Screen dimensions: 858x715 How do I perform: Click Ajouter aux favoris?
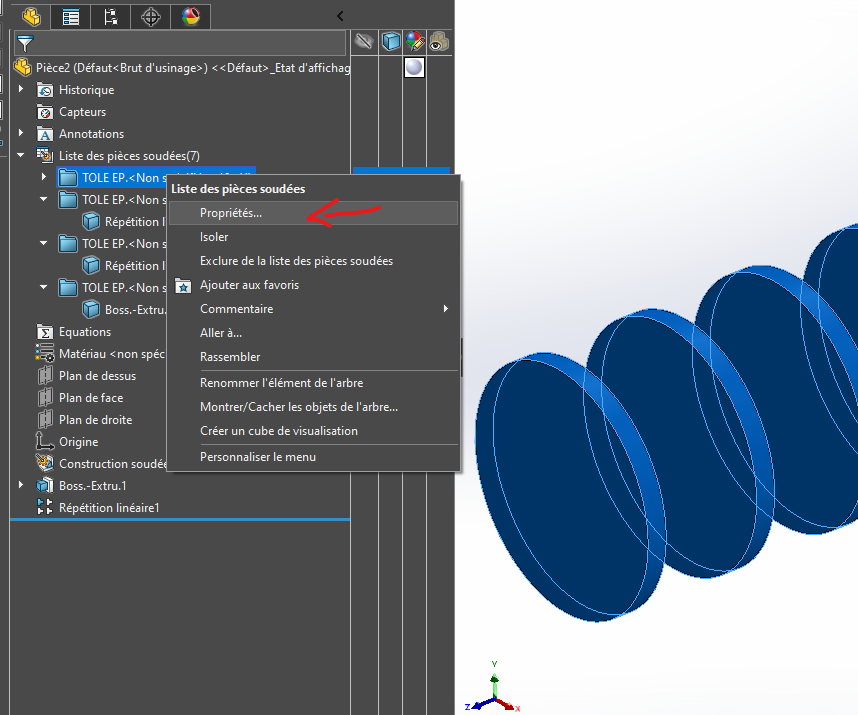click(x=249, y=285)
